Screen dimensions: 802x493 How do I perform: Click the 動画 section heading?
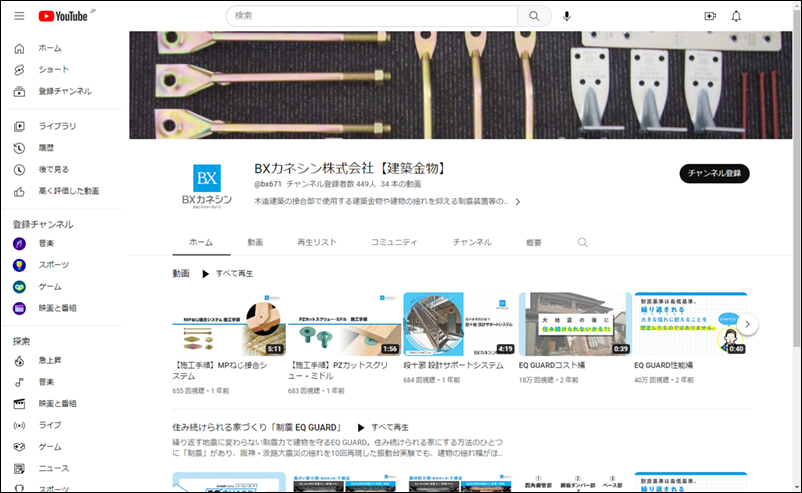point(181,274)
